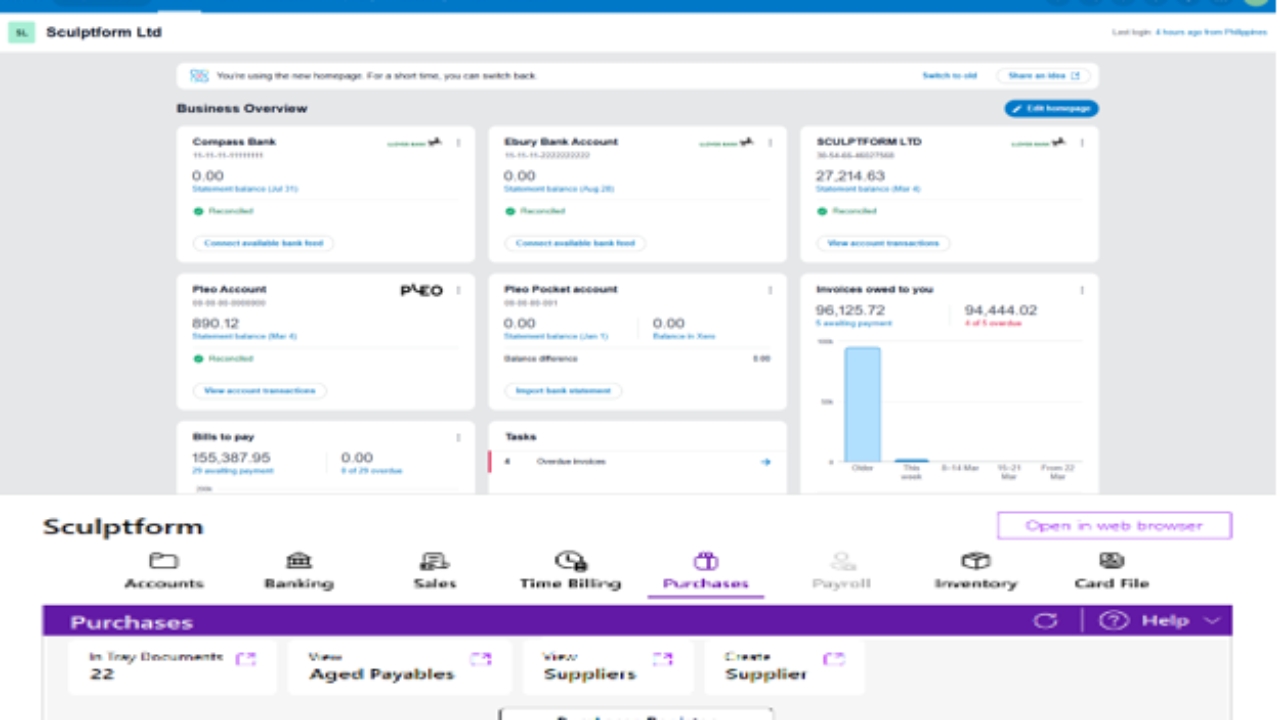Select the Purchases tab
The height and width of the screenshot is (720, 1280).
[x=706, y=571]
